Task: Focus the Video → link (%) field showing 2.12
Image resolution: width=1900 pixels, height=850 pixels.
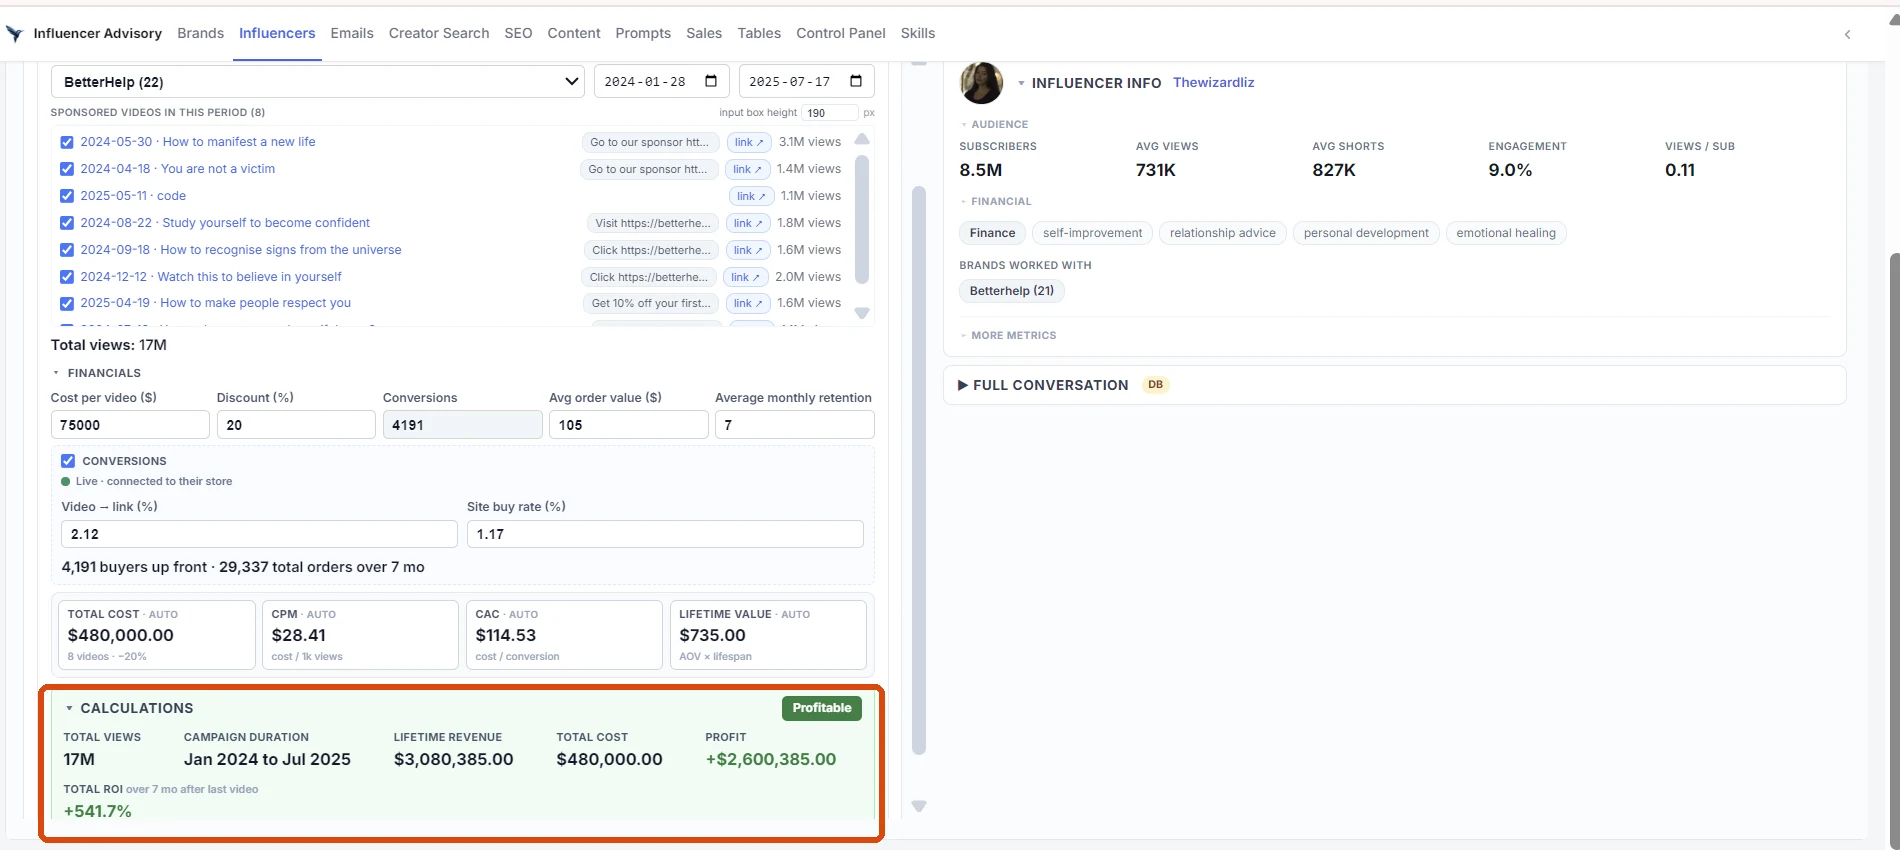Action: 259,534
